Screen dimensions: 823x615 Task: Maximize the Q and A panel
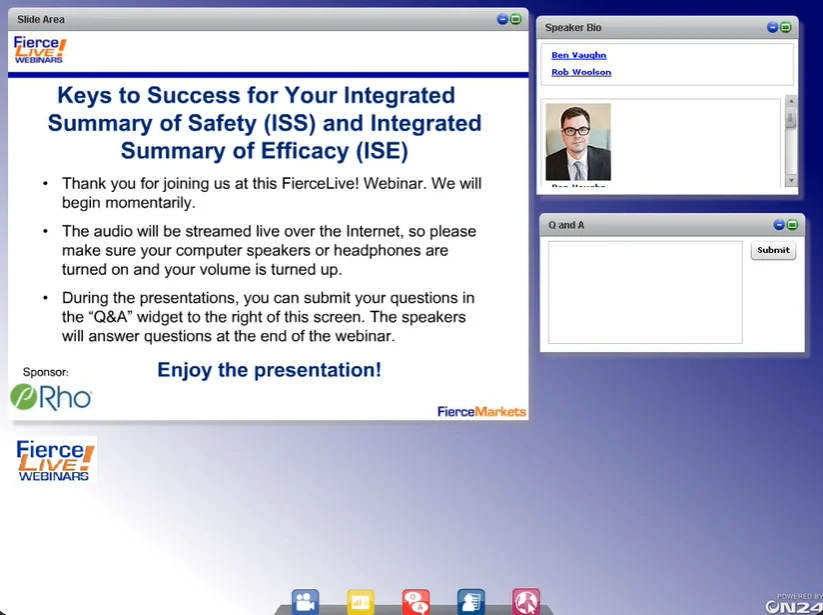coord(792,225)
